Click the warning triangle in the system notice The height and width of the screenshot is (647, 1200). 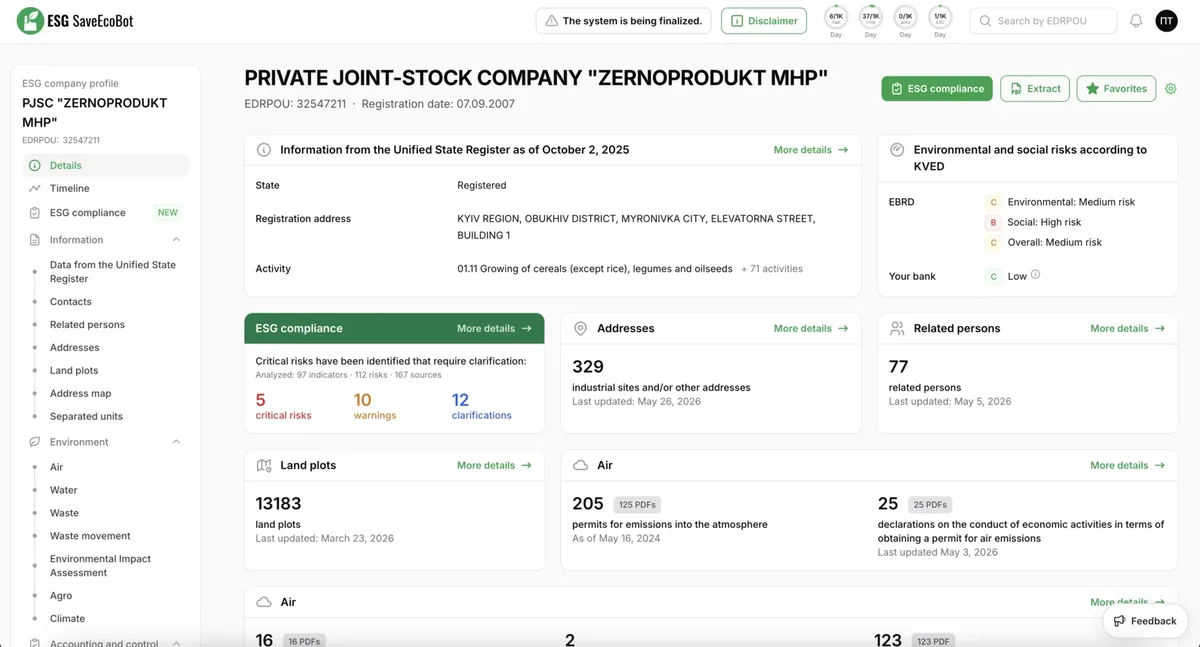pos(551,21)
